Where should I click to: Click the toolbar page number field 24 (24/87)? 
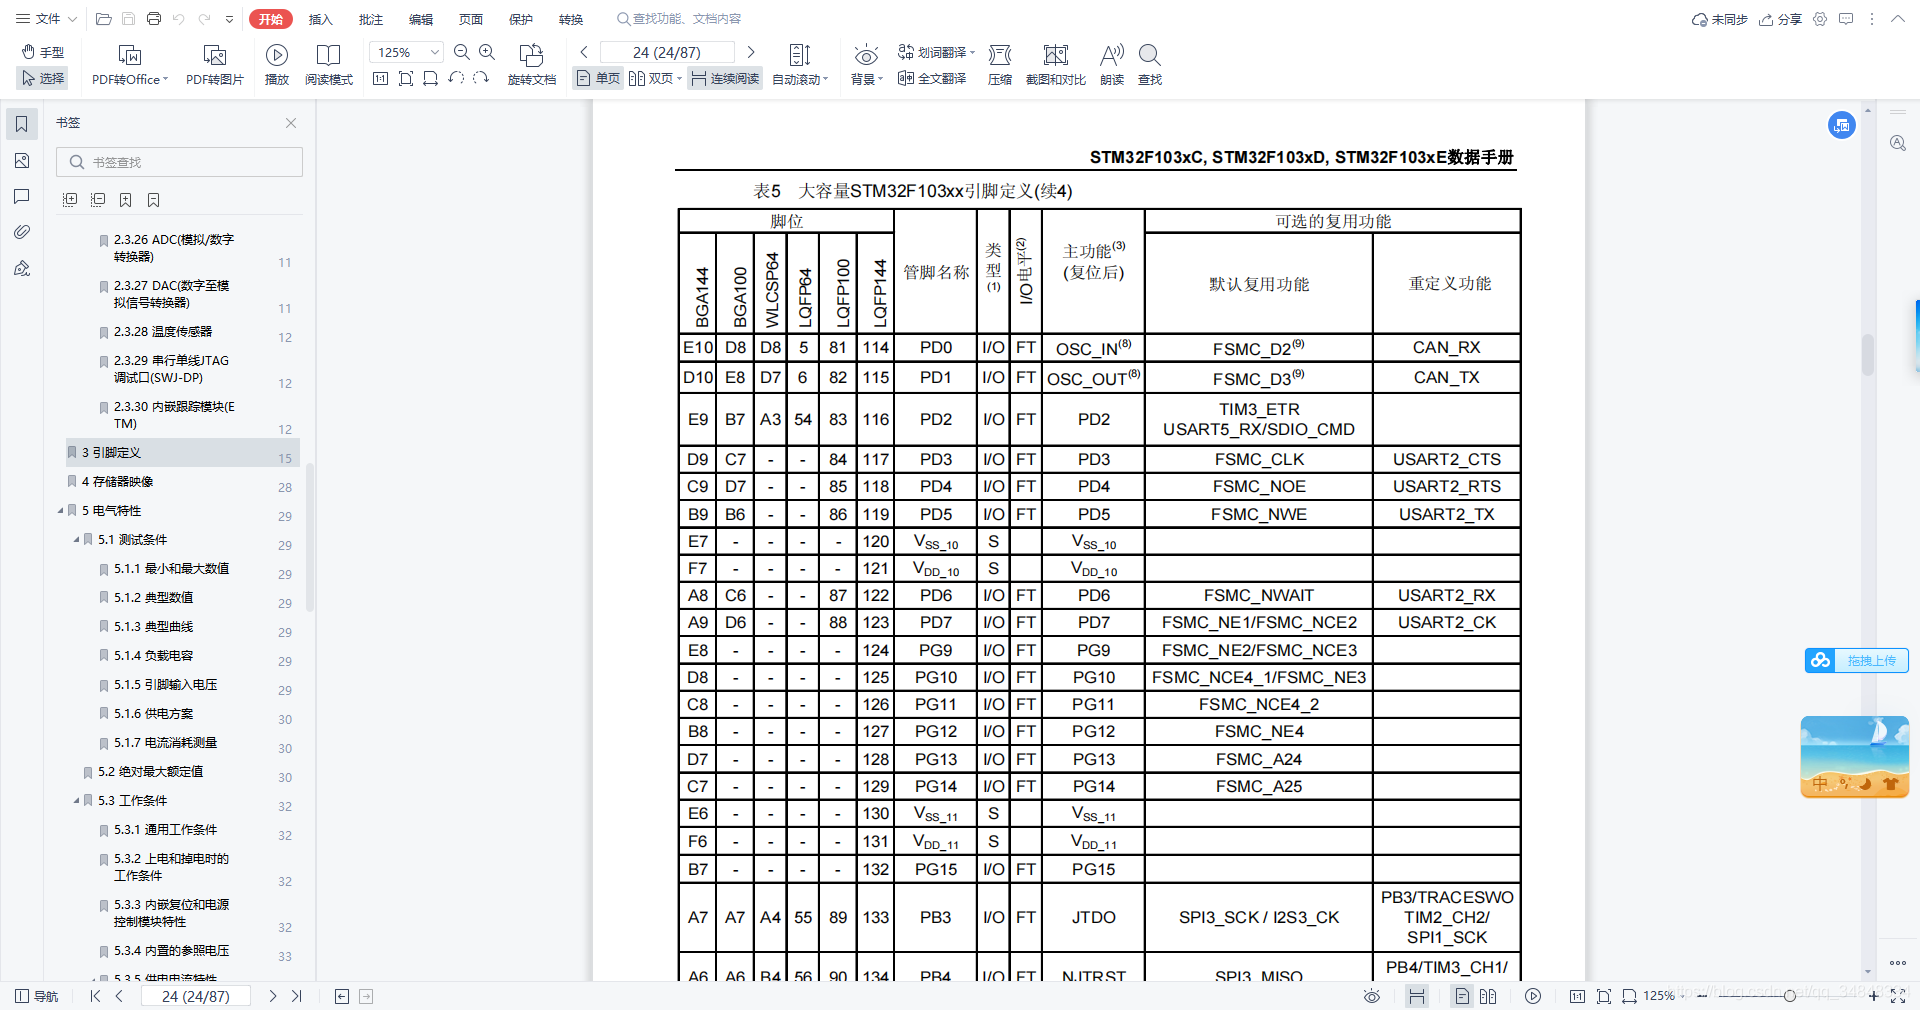pyautogui.click(x=667, y=52)
